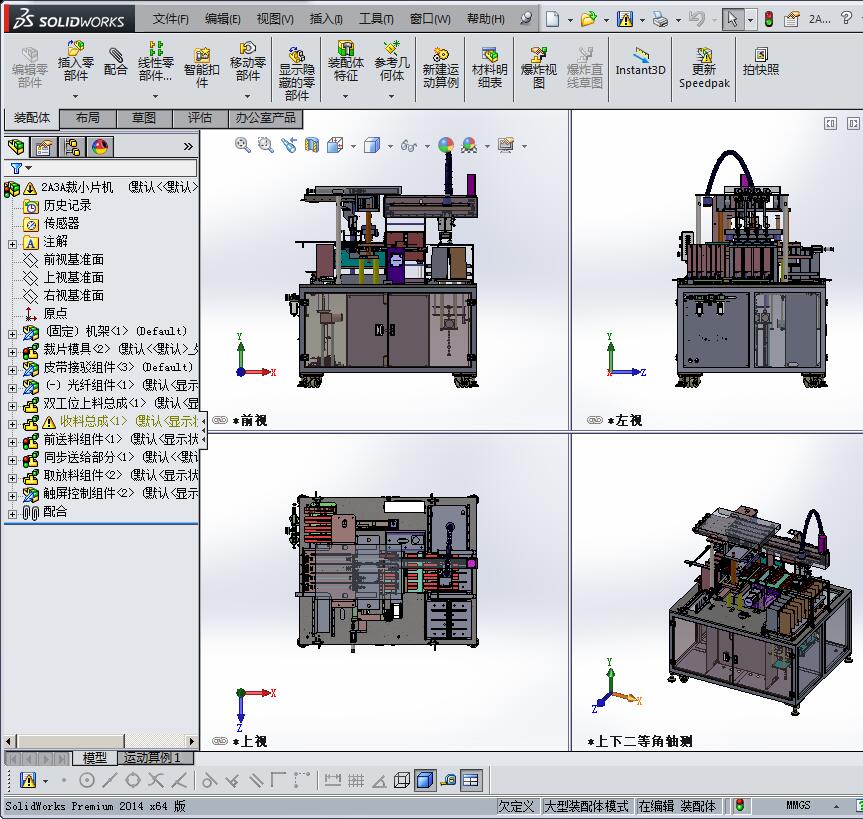Image resolution: width=863 pixels, height=819 pixels.
Task: Toggle Hide/Show Items glasses icon
Action: pos(409,145)
